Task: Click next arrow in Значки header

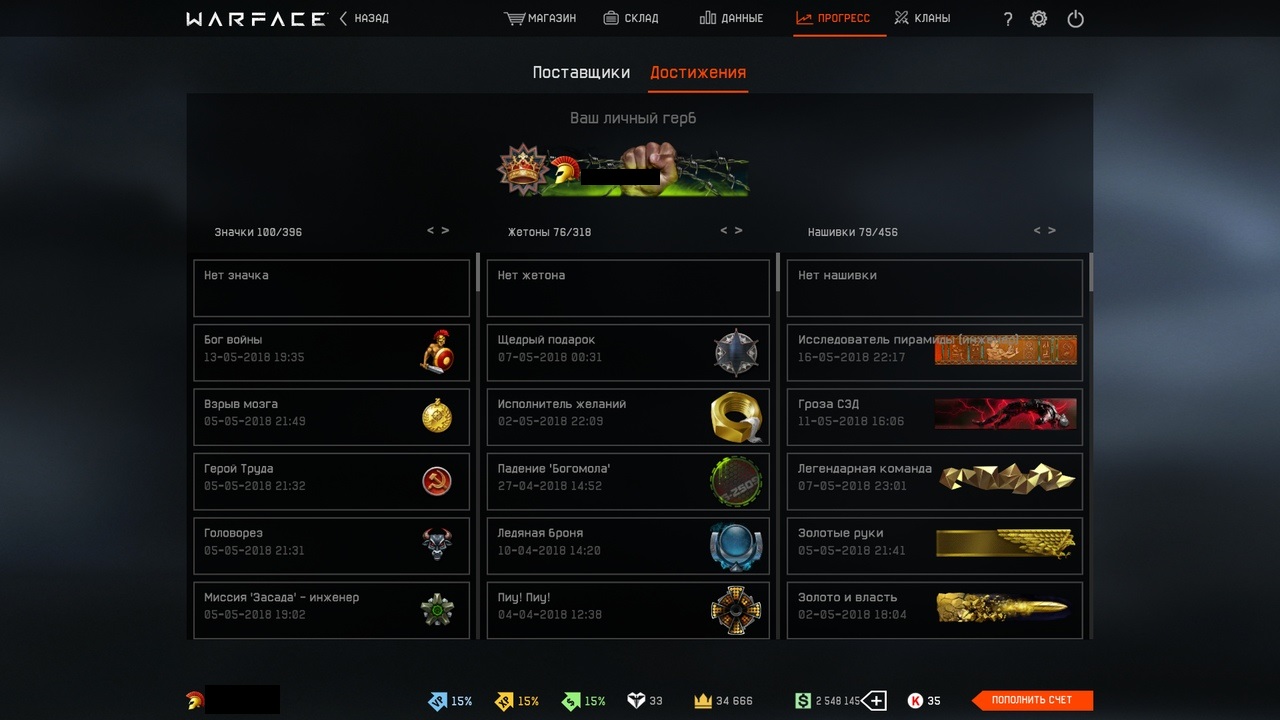Action: point(445,230)
